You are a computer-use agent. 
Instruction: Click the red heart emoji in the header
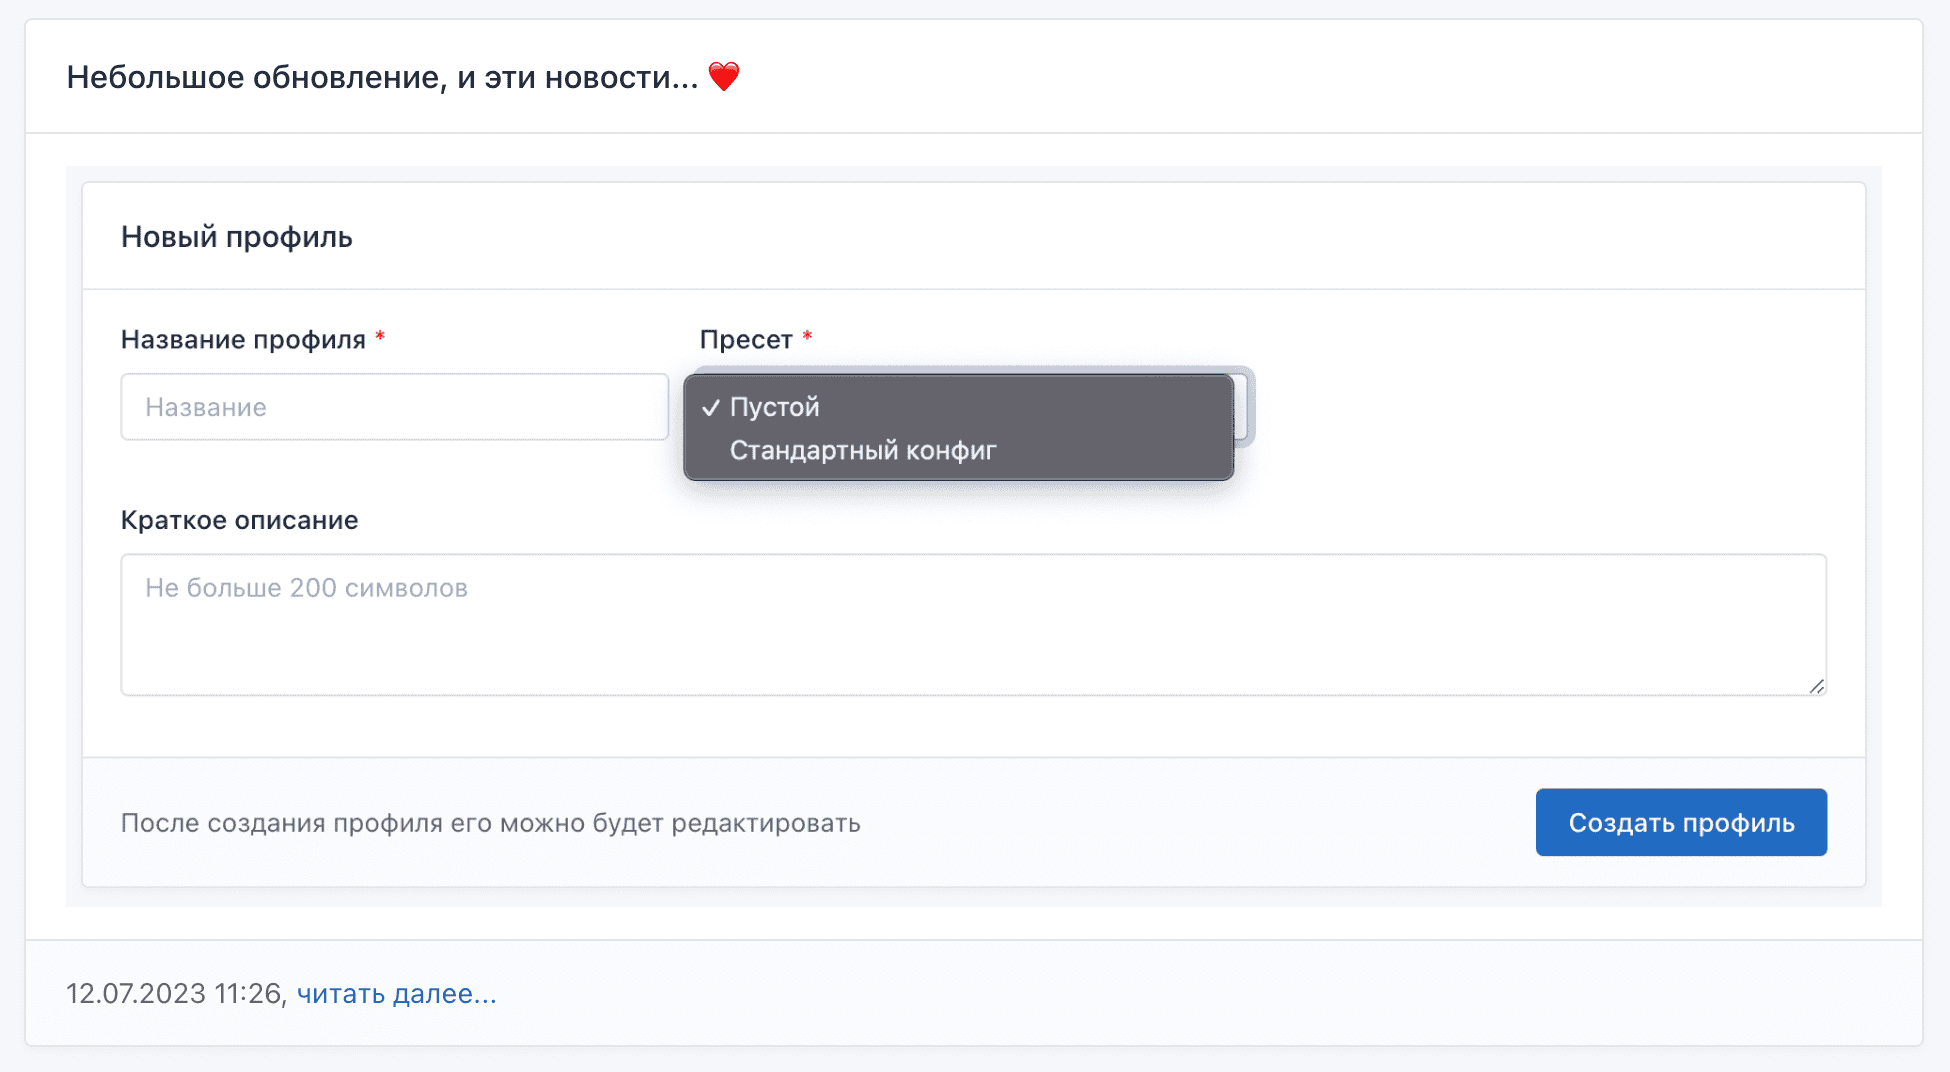click(723, 76)
